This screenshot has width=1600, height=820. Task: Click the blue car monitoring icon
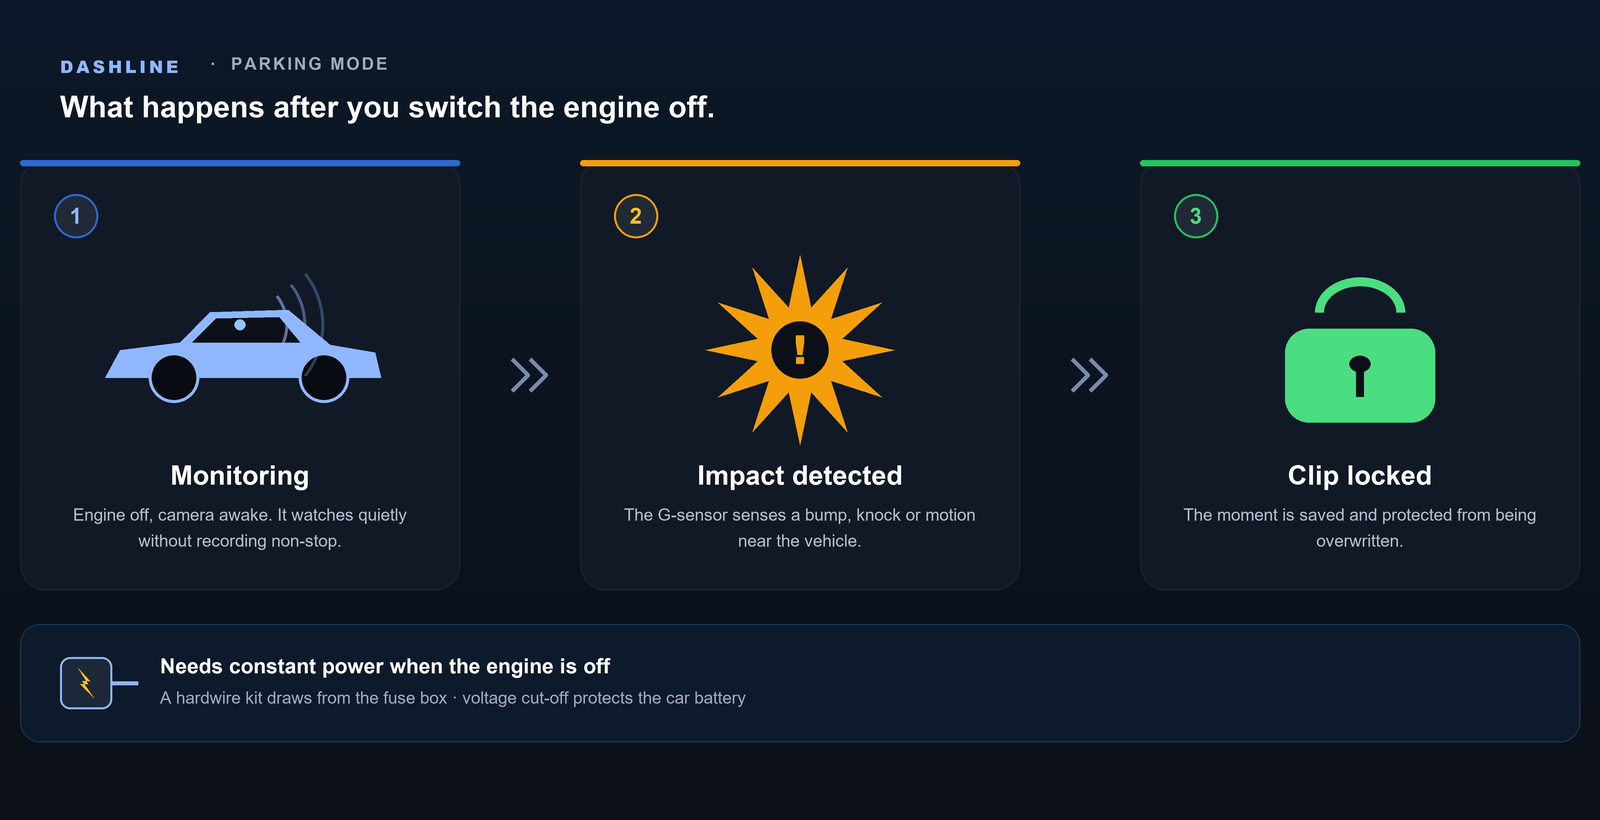243,340
